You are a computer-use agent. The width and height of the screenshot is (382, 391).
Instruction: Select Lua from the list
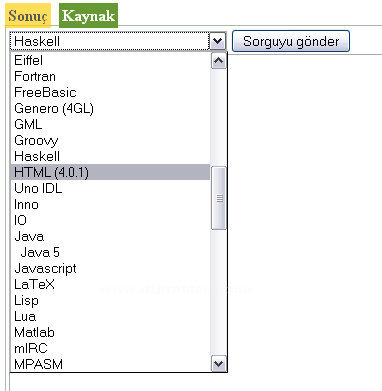click(110, 316)
